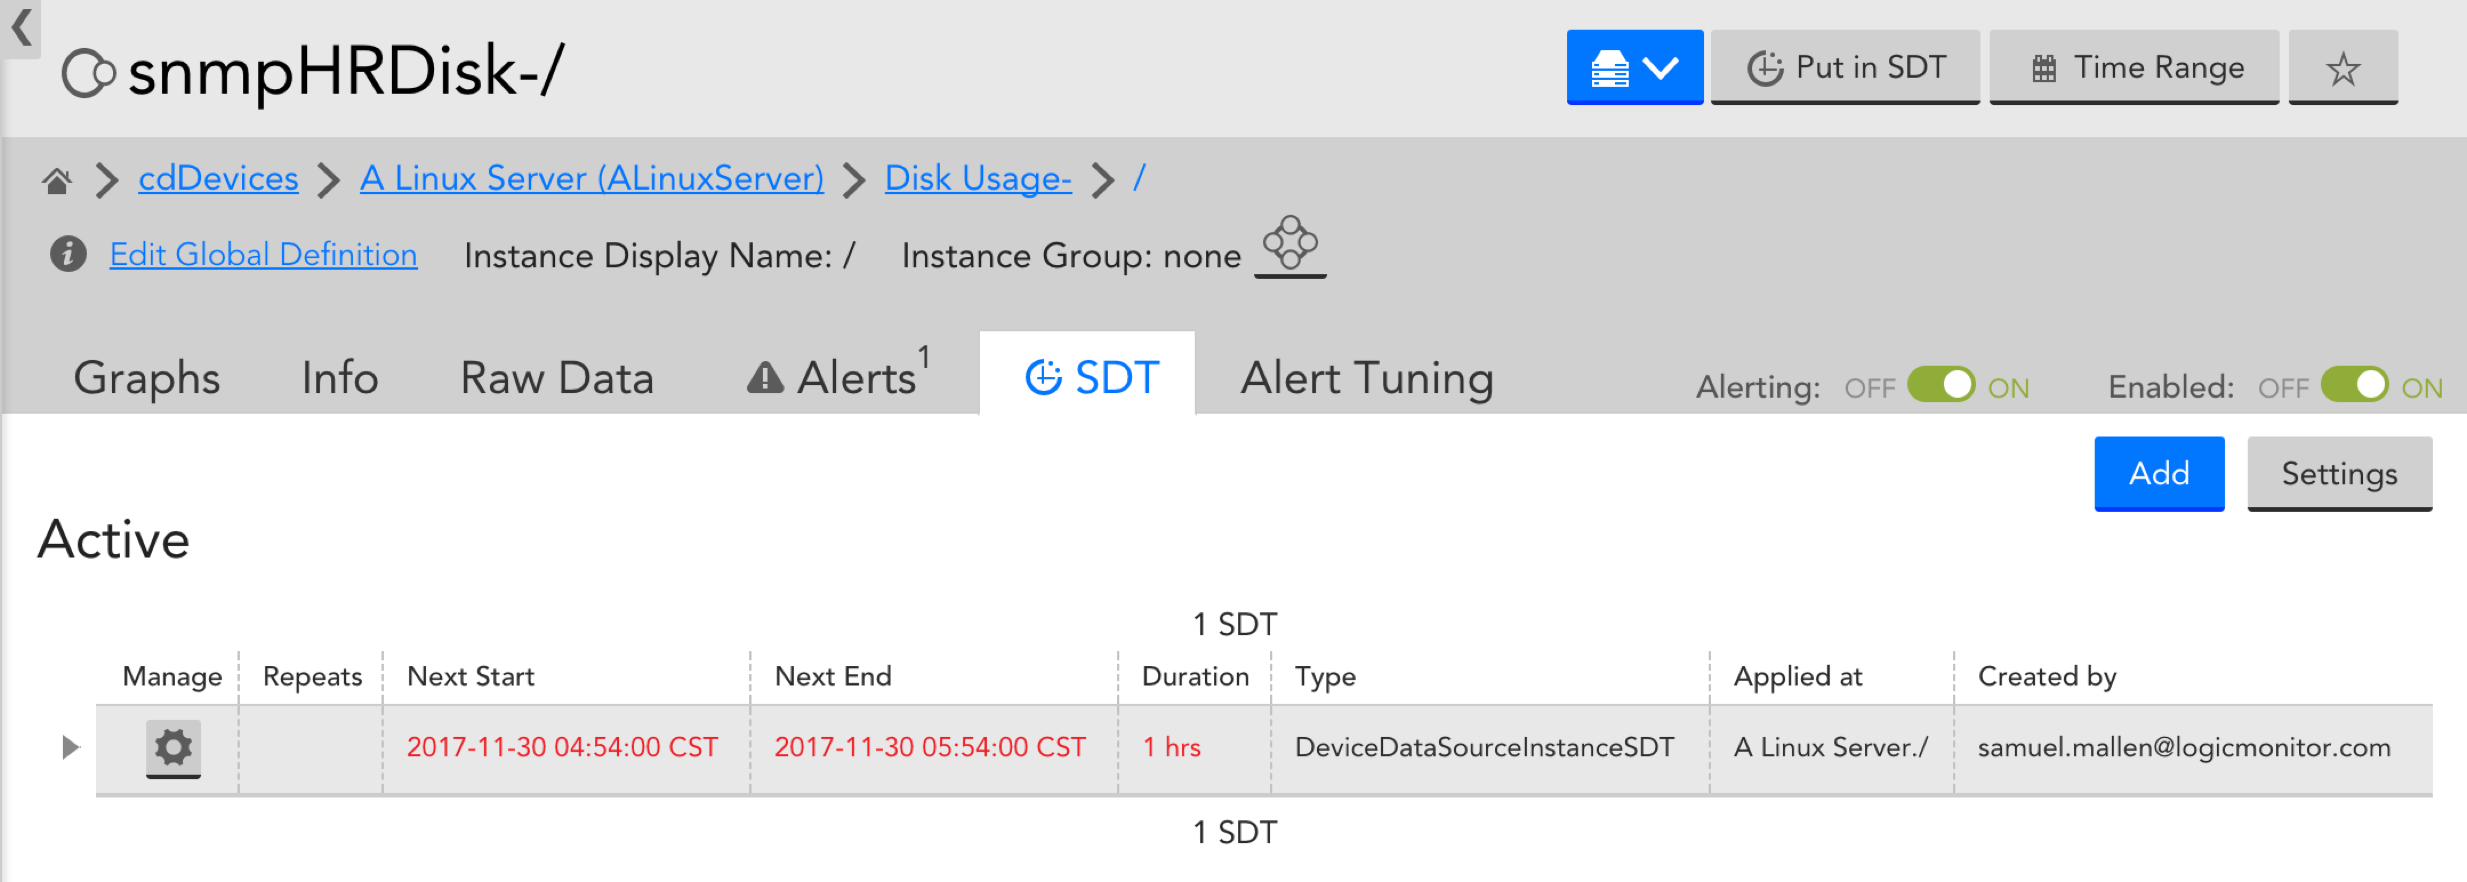
Task: Click Put in SDT button
Action: click(1845, 68)
